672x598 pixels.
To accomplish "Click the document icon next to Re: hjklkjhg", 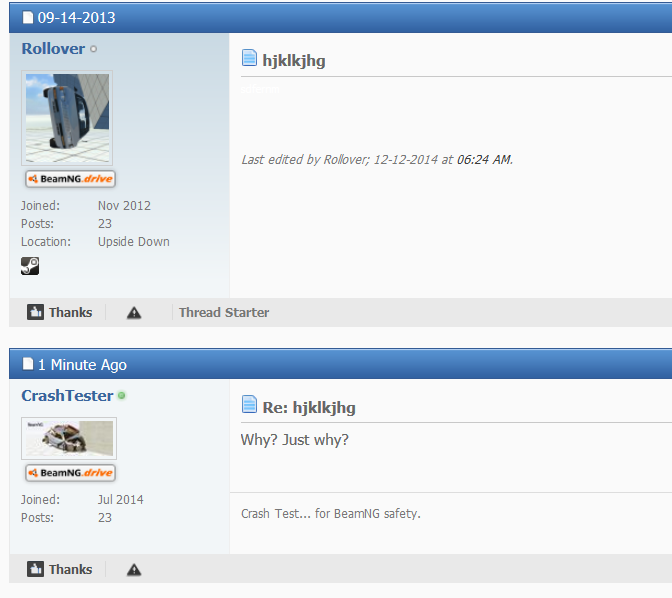I will tap(249, 404).
